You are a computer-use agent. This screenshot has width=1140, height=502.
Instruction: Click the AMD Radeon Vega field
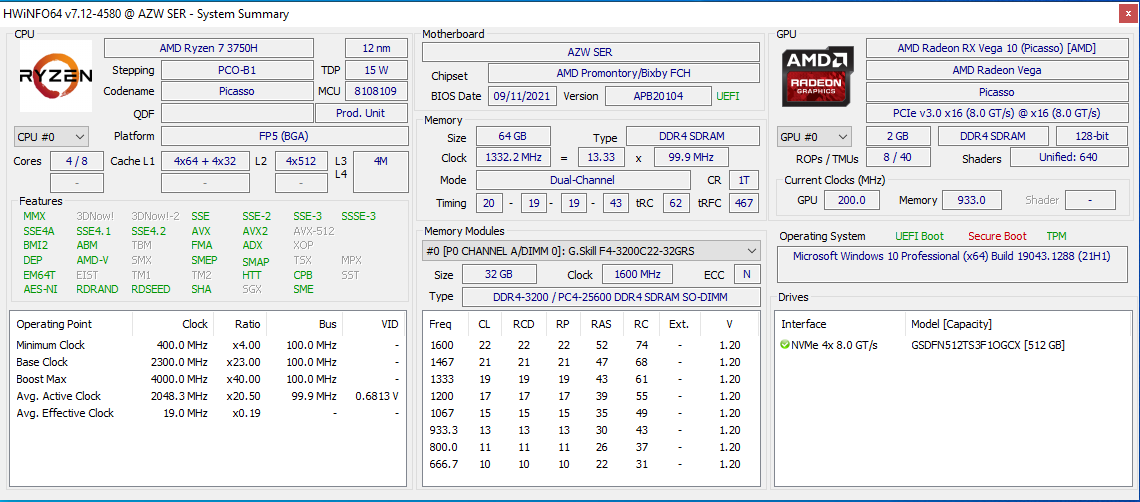point(996,70)
